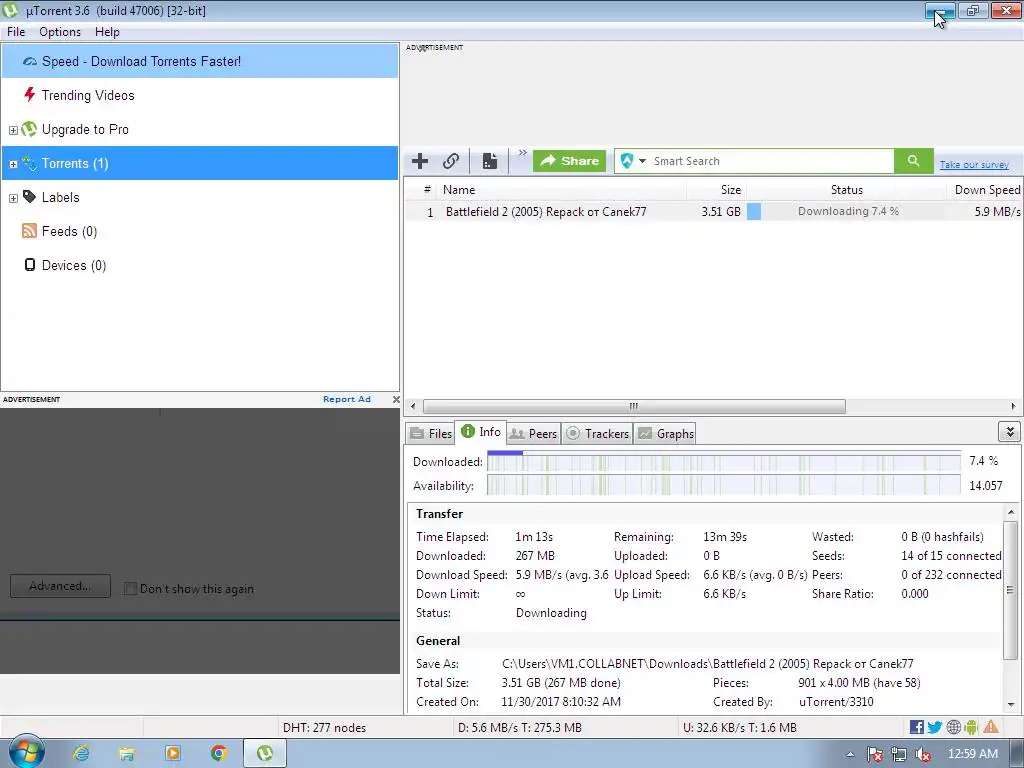Click the horizontal scrollbar thumb in torrent list
The height and width of the screenshot is (768, 1024).
click(x=633, y=406)
